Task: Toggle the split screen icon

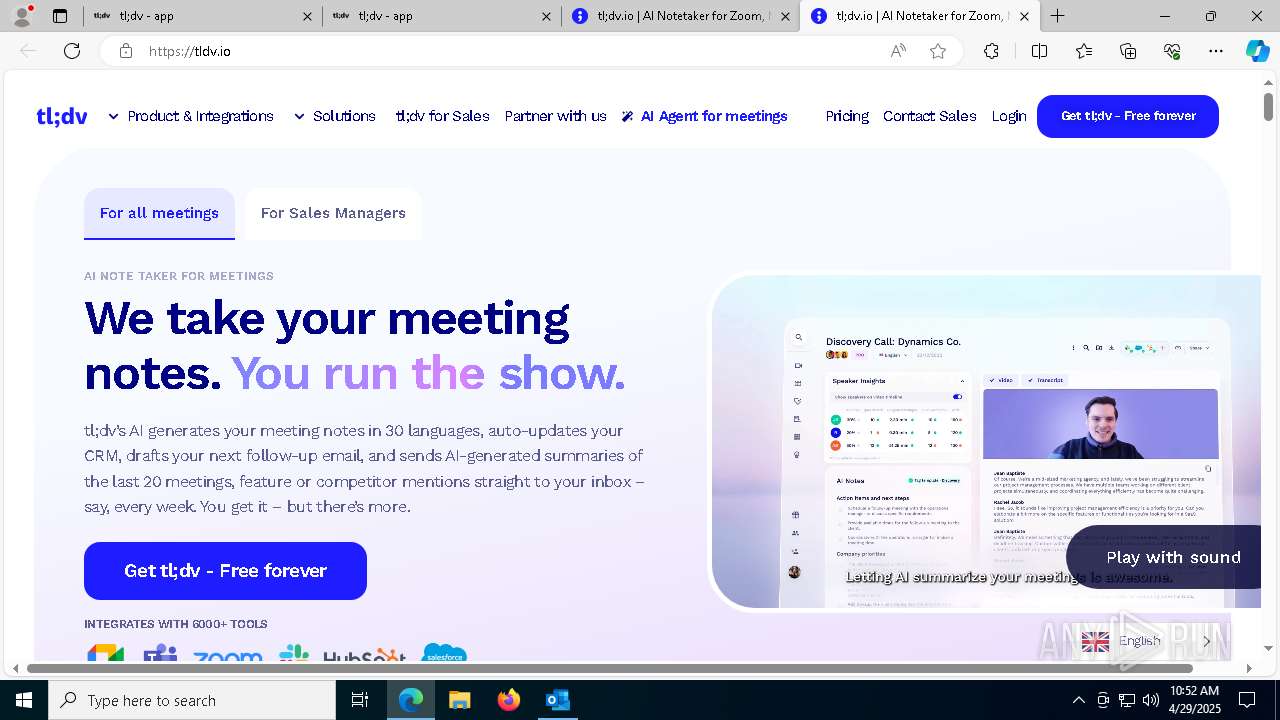Action: pyautogui.click(x=1039, y=51)
